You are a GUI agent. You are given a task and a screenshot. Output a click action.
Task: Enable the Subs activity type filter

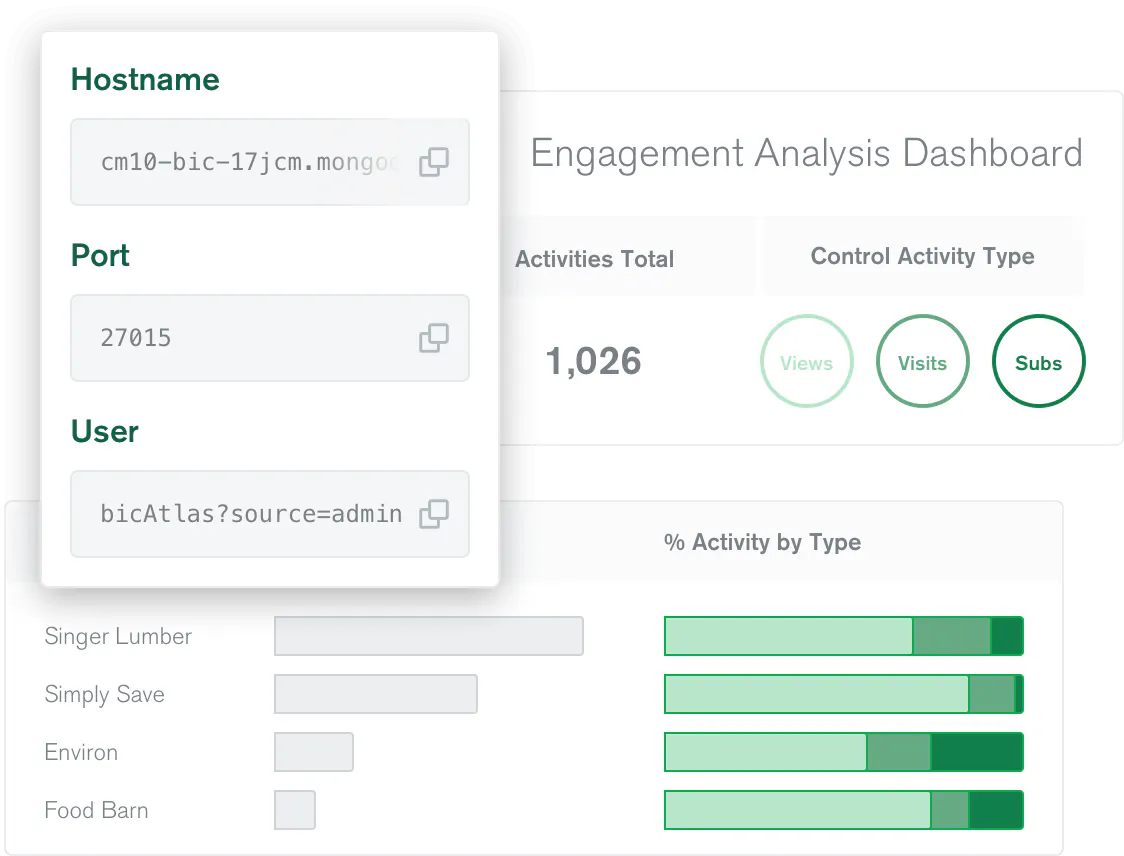[x=1038, y=363]
